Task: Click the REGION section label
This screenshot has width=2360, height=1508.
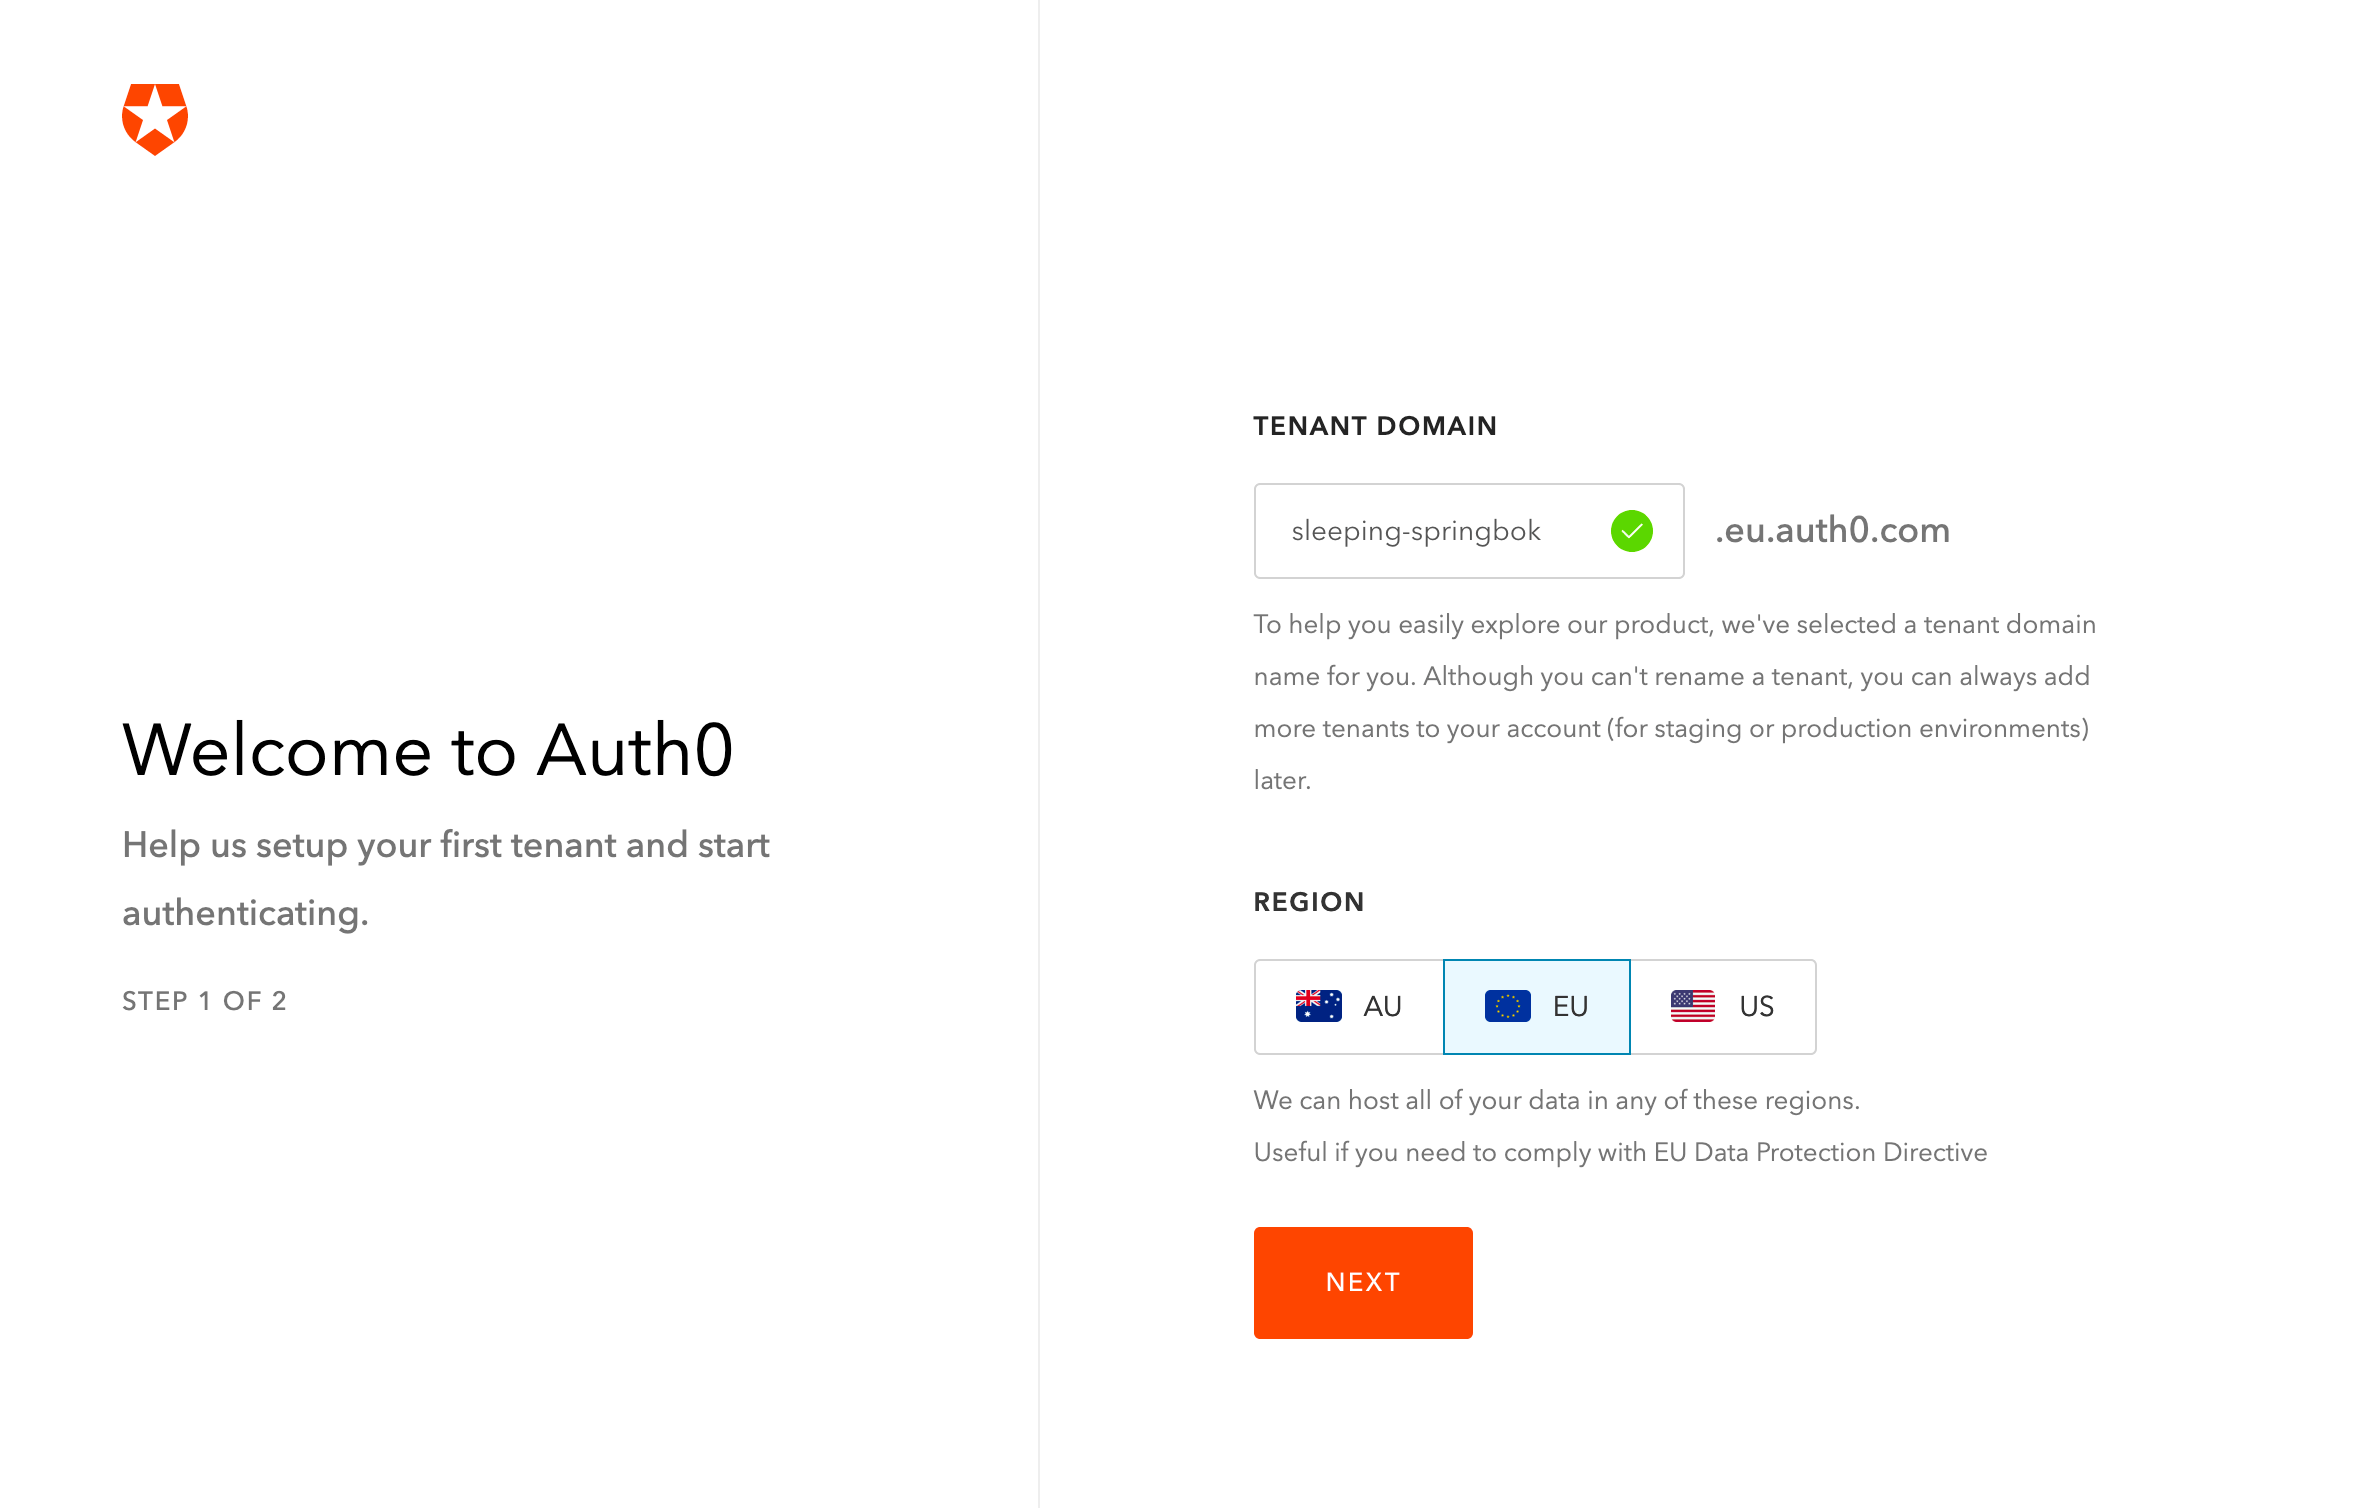Action: pyautogui.click(x=1309, y=902)
